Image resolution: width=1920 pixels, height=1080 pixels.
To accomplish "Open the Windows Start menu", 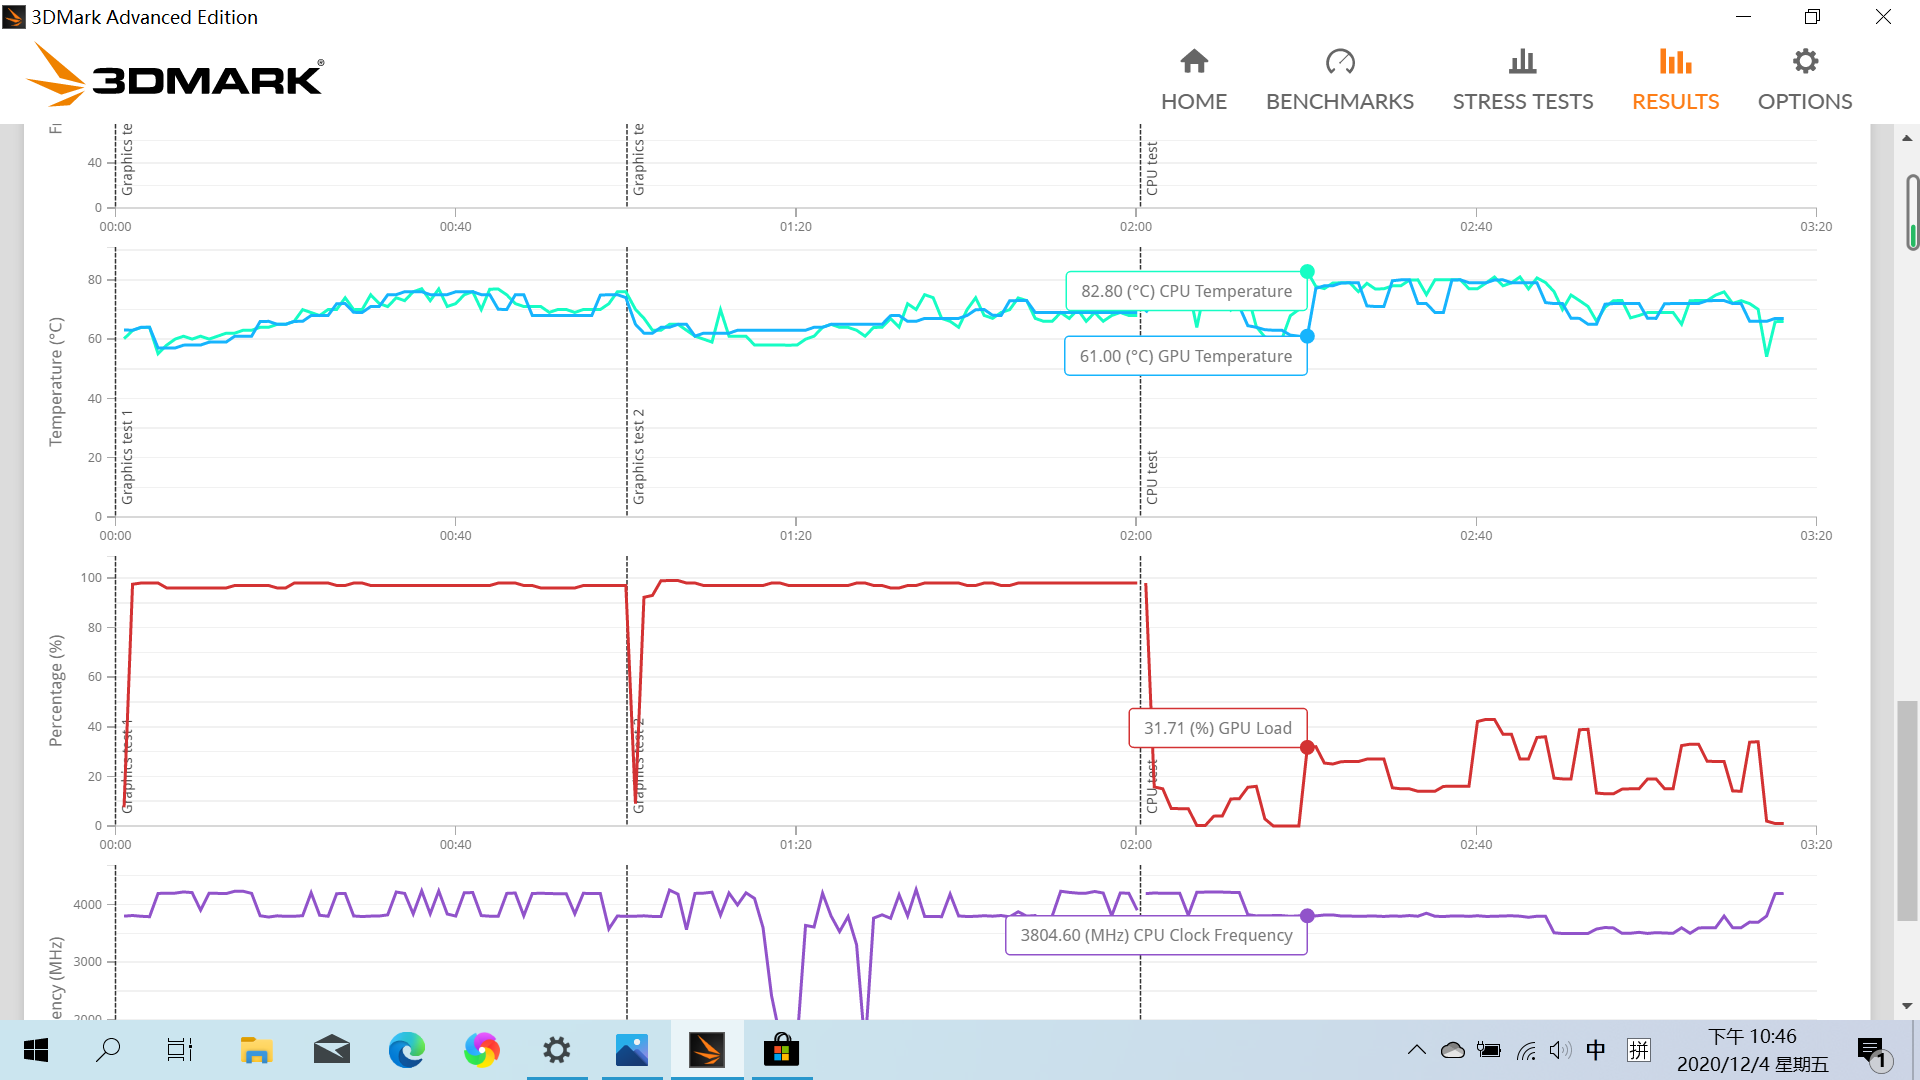I will (x=36, y=1050).
